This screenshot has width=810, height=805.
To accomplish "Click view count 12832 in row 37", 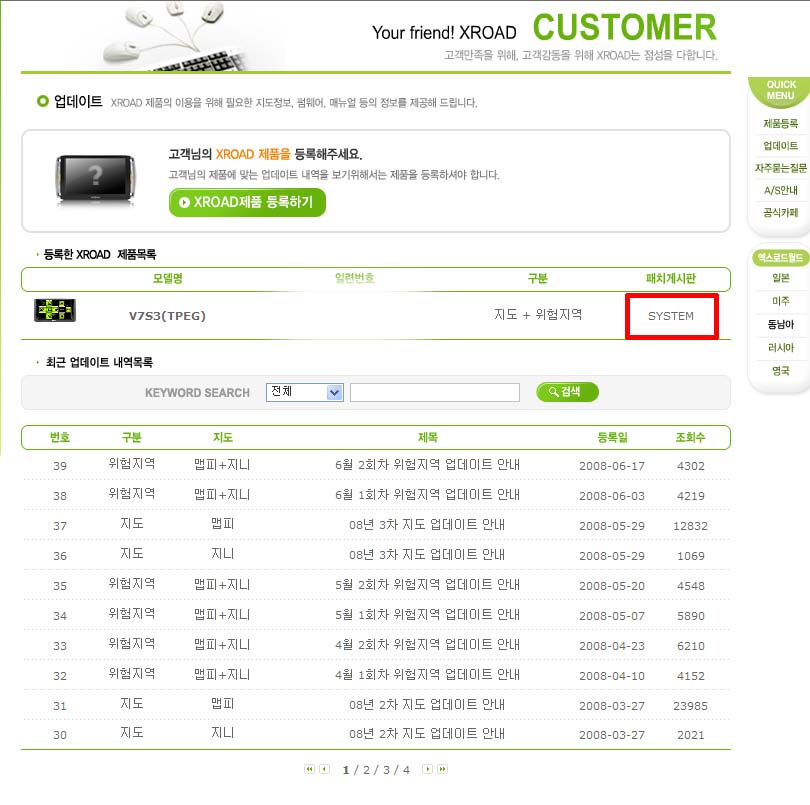I will [690, 526].
